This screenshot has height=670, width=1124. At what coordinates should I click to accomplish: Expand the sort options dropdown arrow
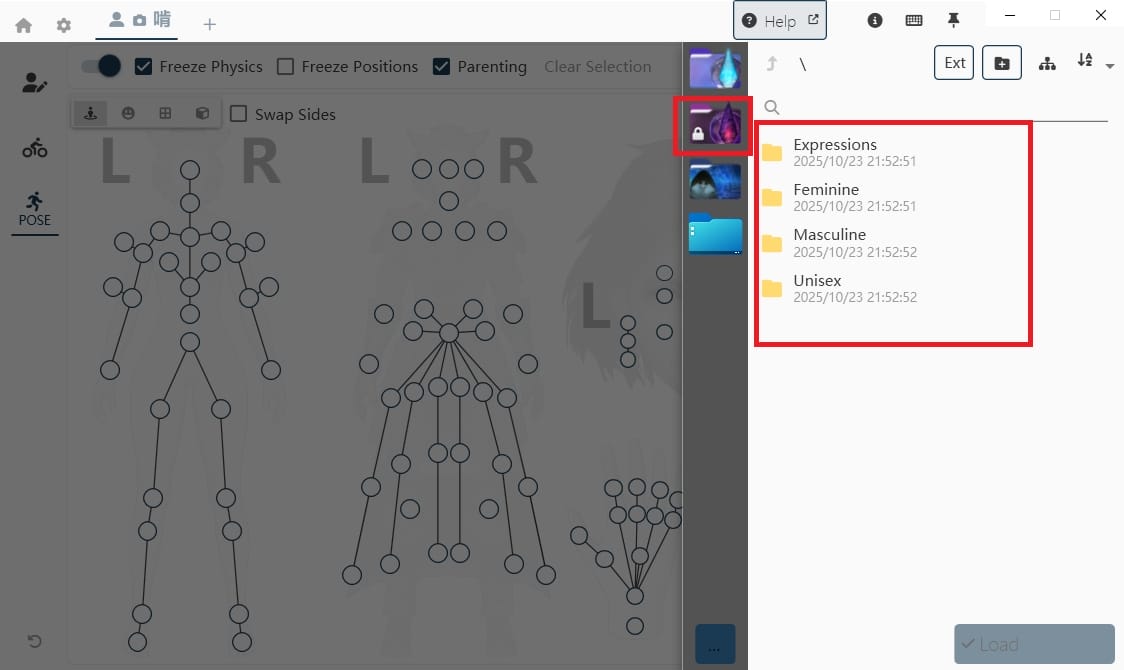point(1110,66)
